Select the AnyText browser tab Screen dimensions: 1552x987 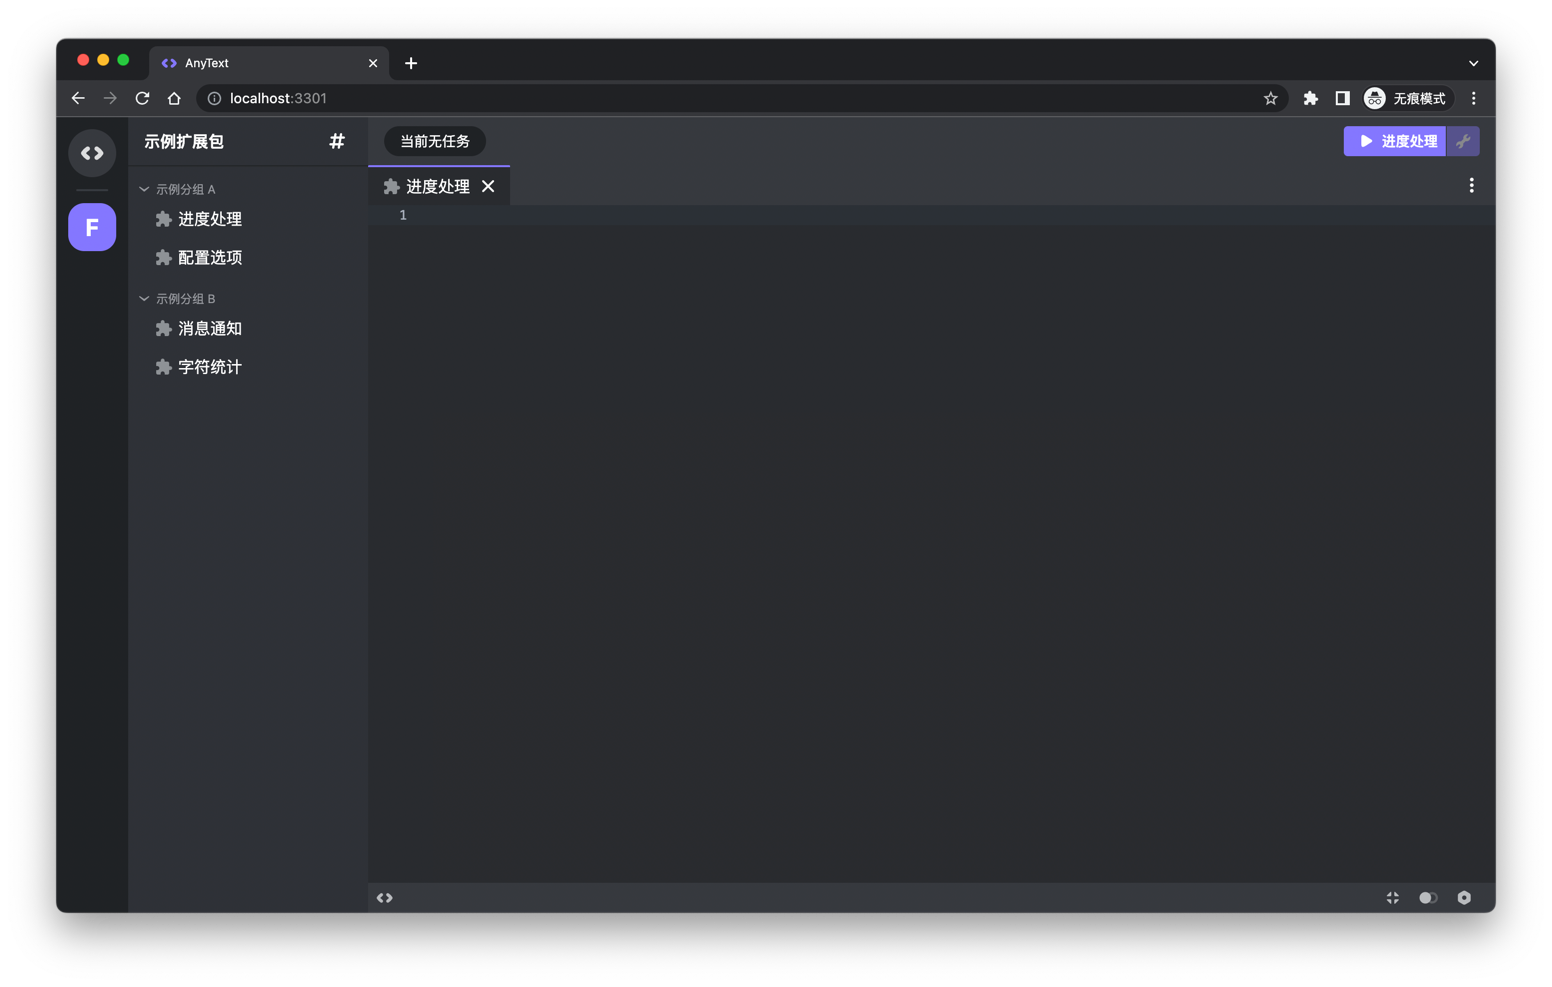pos(268,63)
